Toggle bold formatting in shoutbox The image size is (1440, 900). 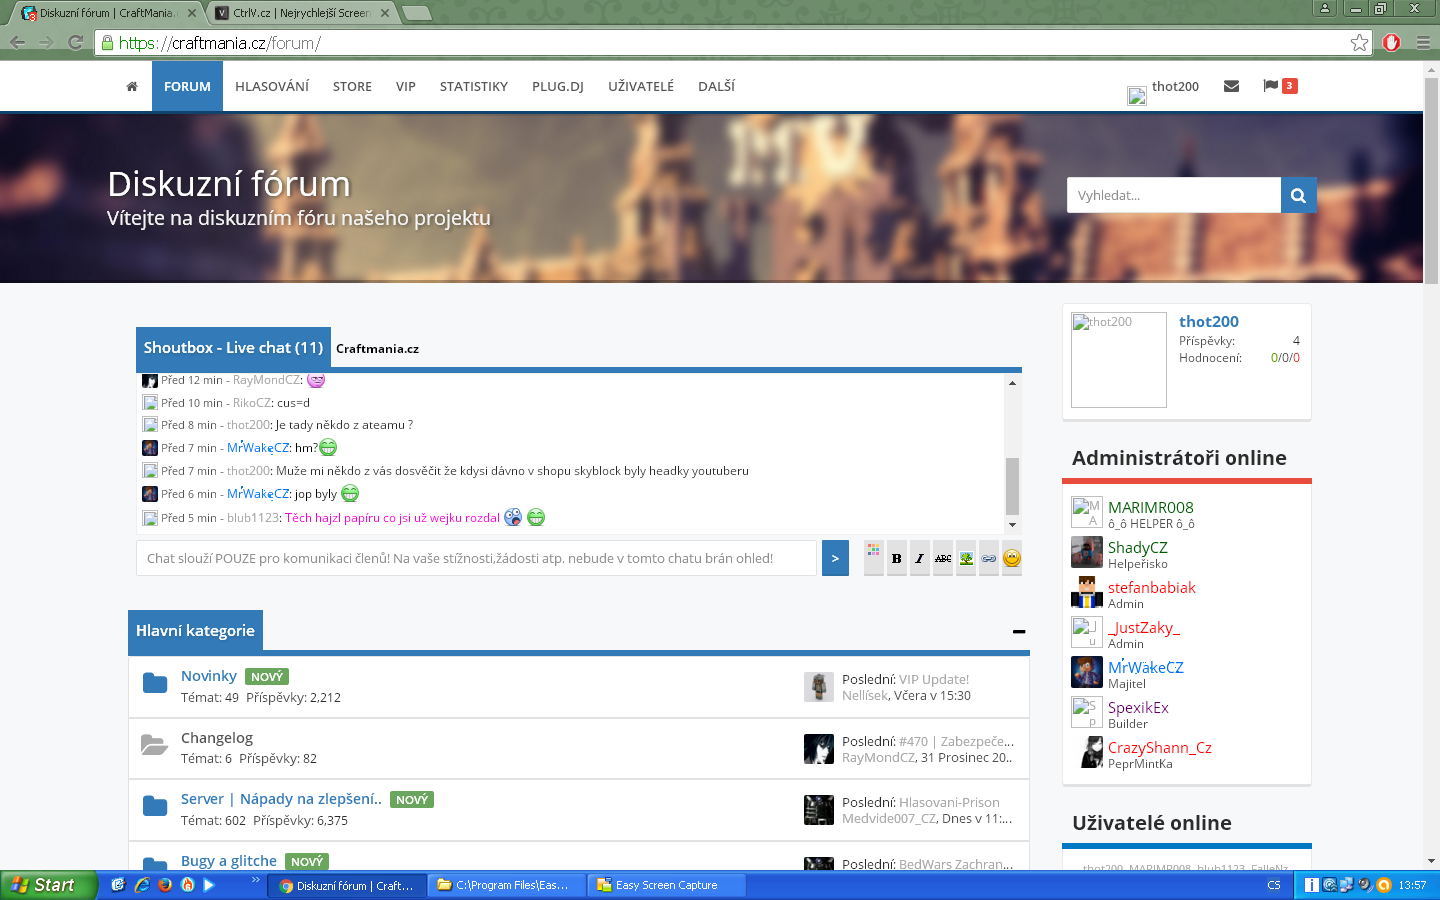click(x=896, y=558)
